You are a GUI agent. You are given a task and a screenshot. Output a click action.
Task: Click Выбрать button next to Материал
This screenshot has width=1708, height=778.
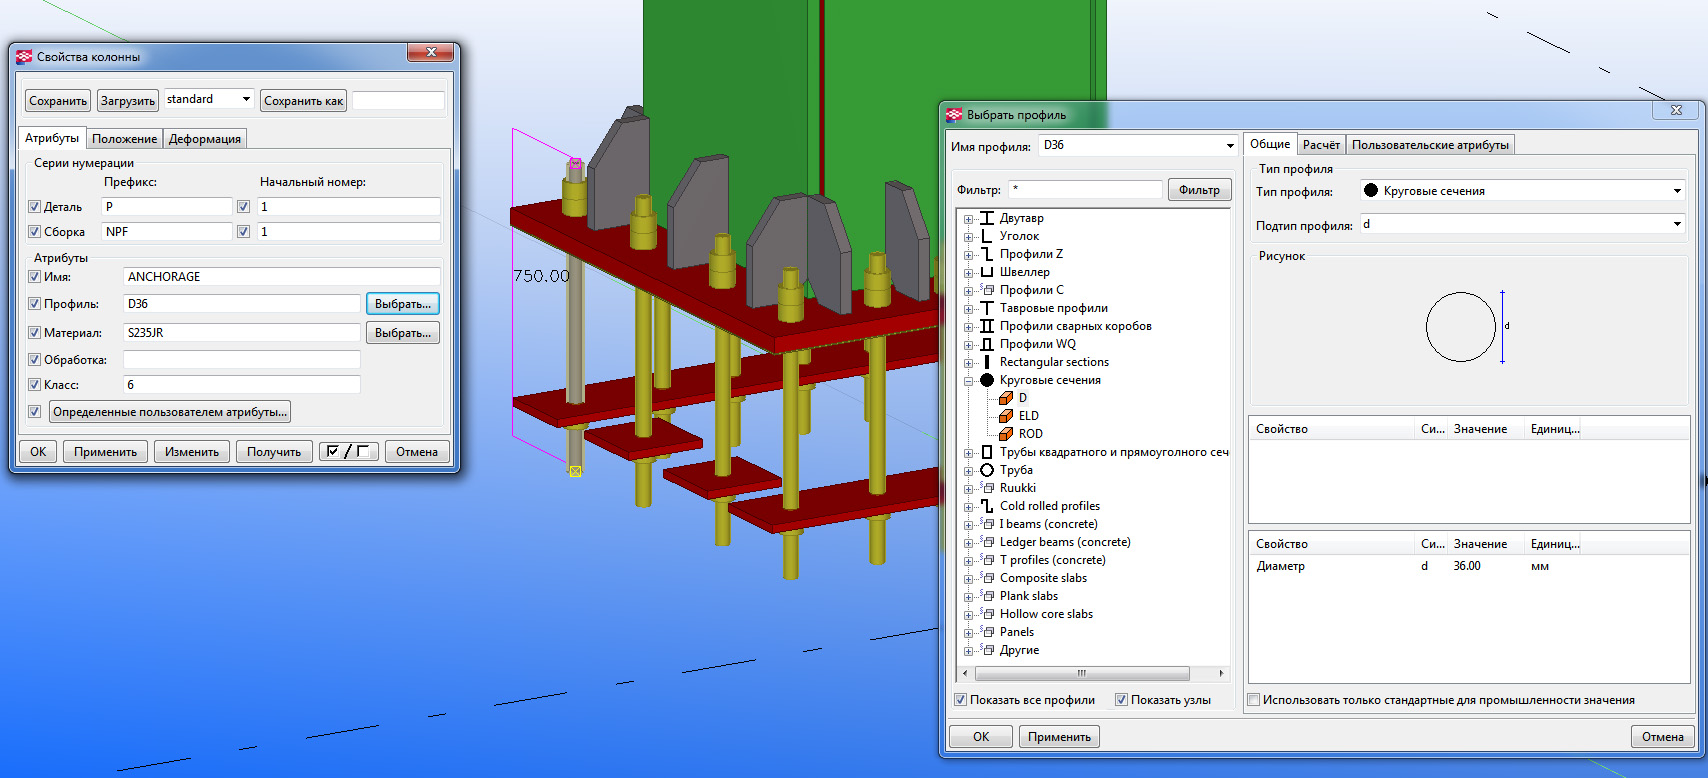click(402, 333)
